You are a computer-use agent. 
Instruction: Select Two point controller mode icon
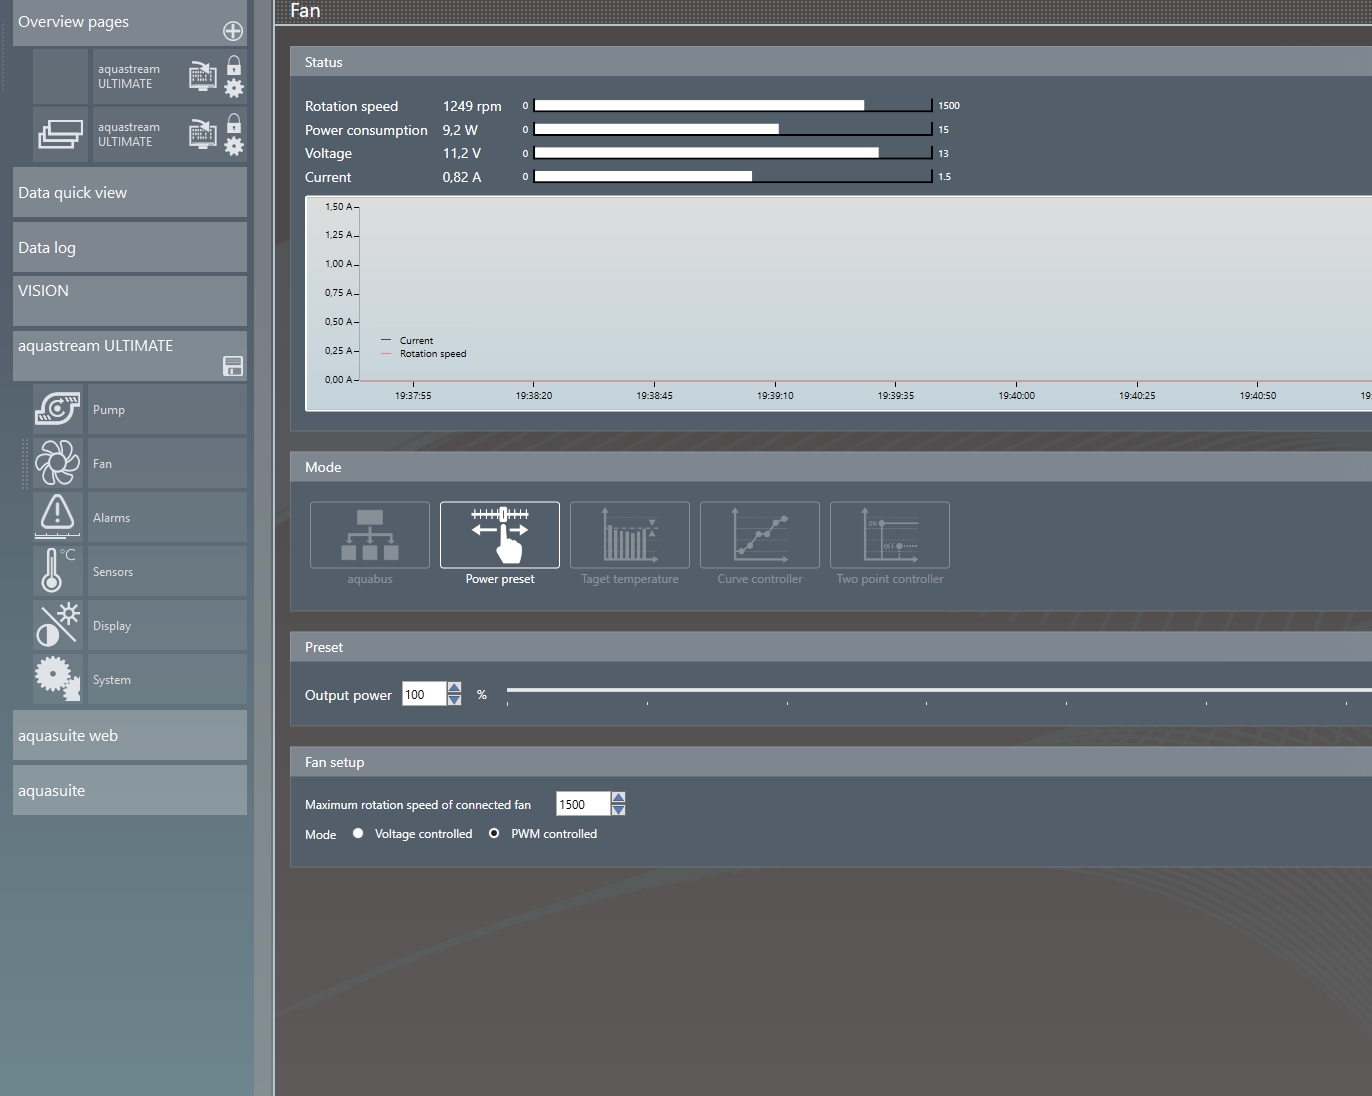coord(890,535)
